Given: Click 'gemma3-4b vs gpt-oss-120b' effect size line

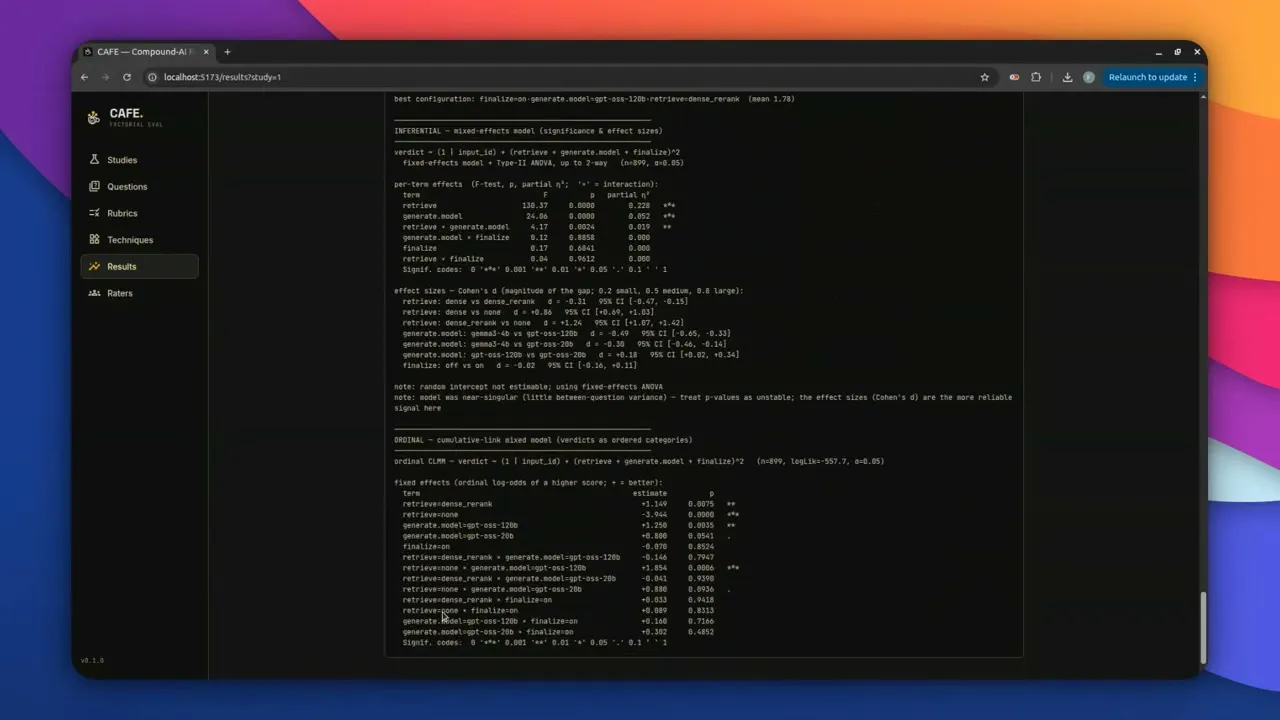Looking at the screenshot, I should pos(566,333).
